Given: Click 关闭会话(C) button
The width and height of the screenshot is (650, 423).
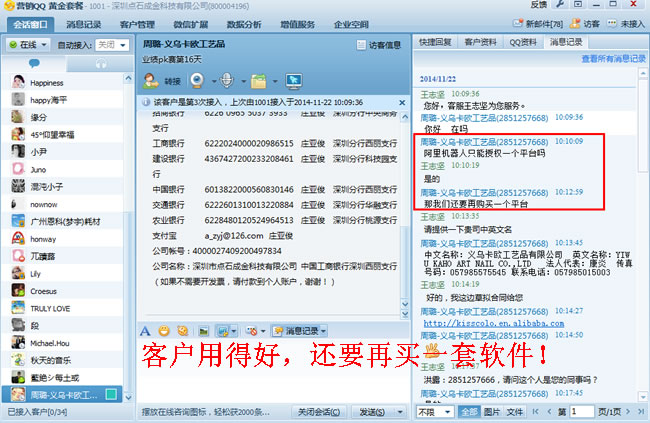Looking at the screenshot, I should click(x=319, y=412).
